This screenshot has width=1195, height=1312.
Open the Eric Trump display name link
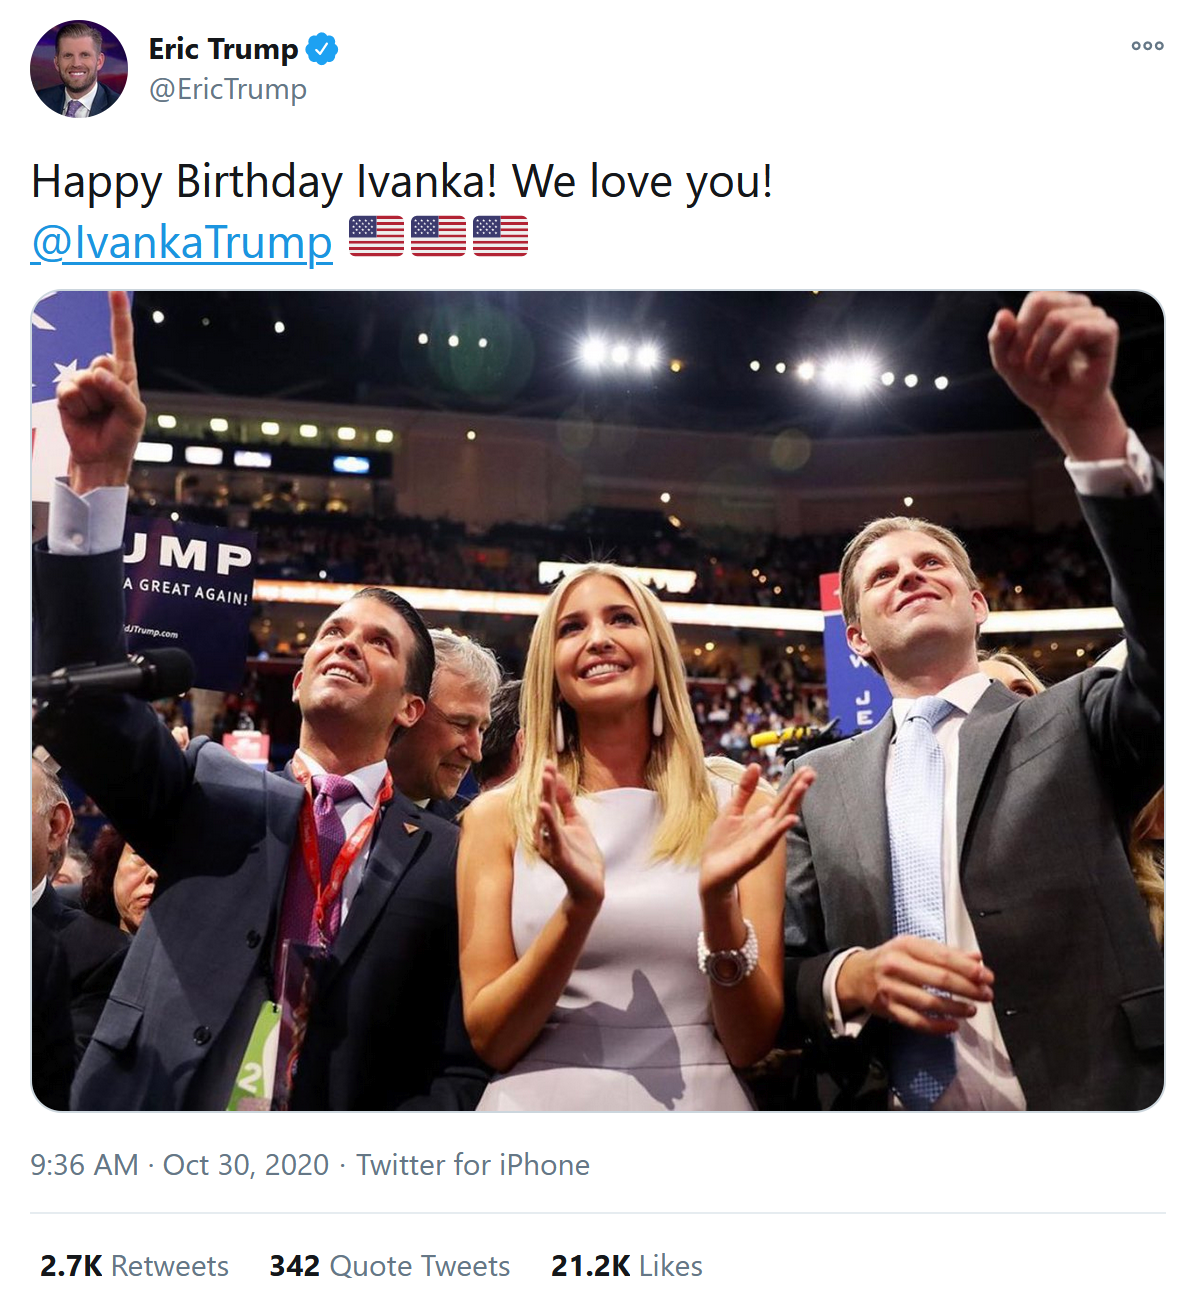pyautogui.click(x=223, y=48)
